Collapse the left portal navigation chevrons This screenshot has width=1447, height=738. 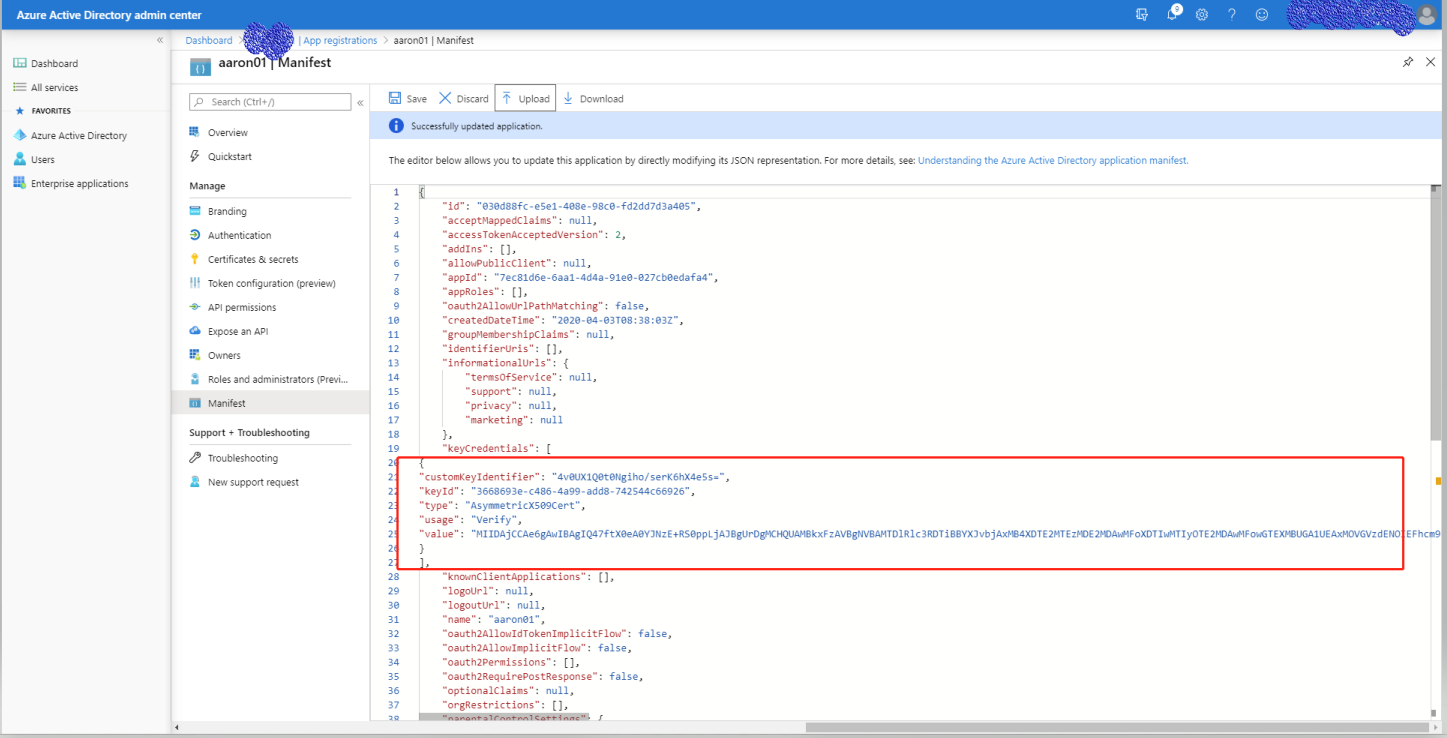(160, 40)
